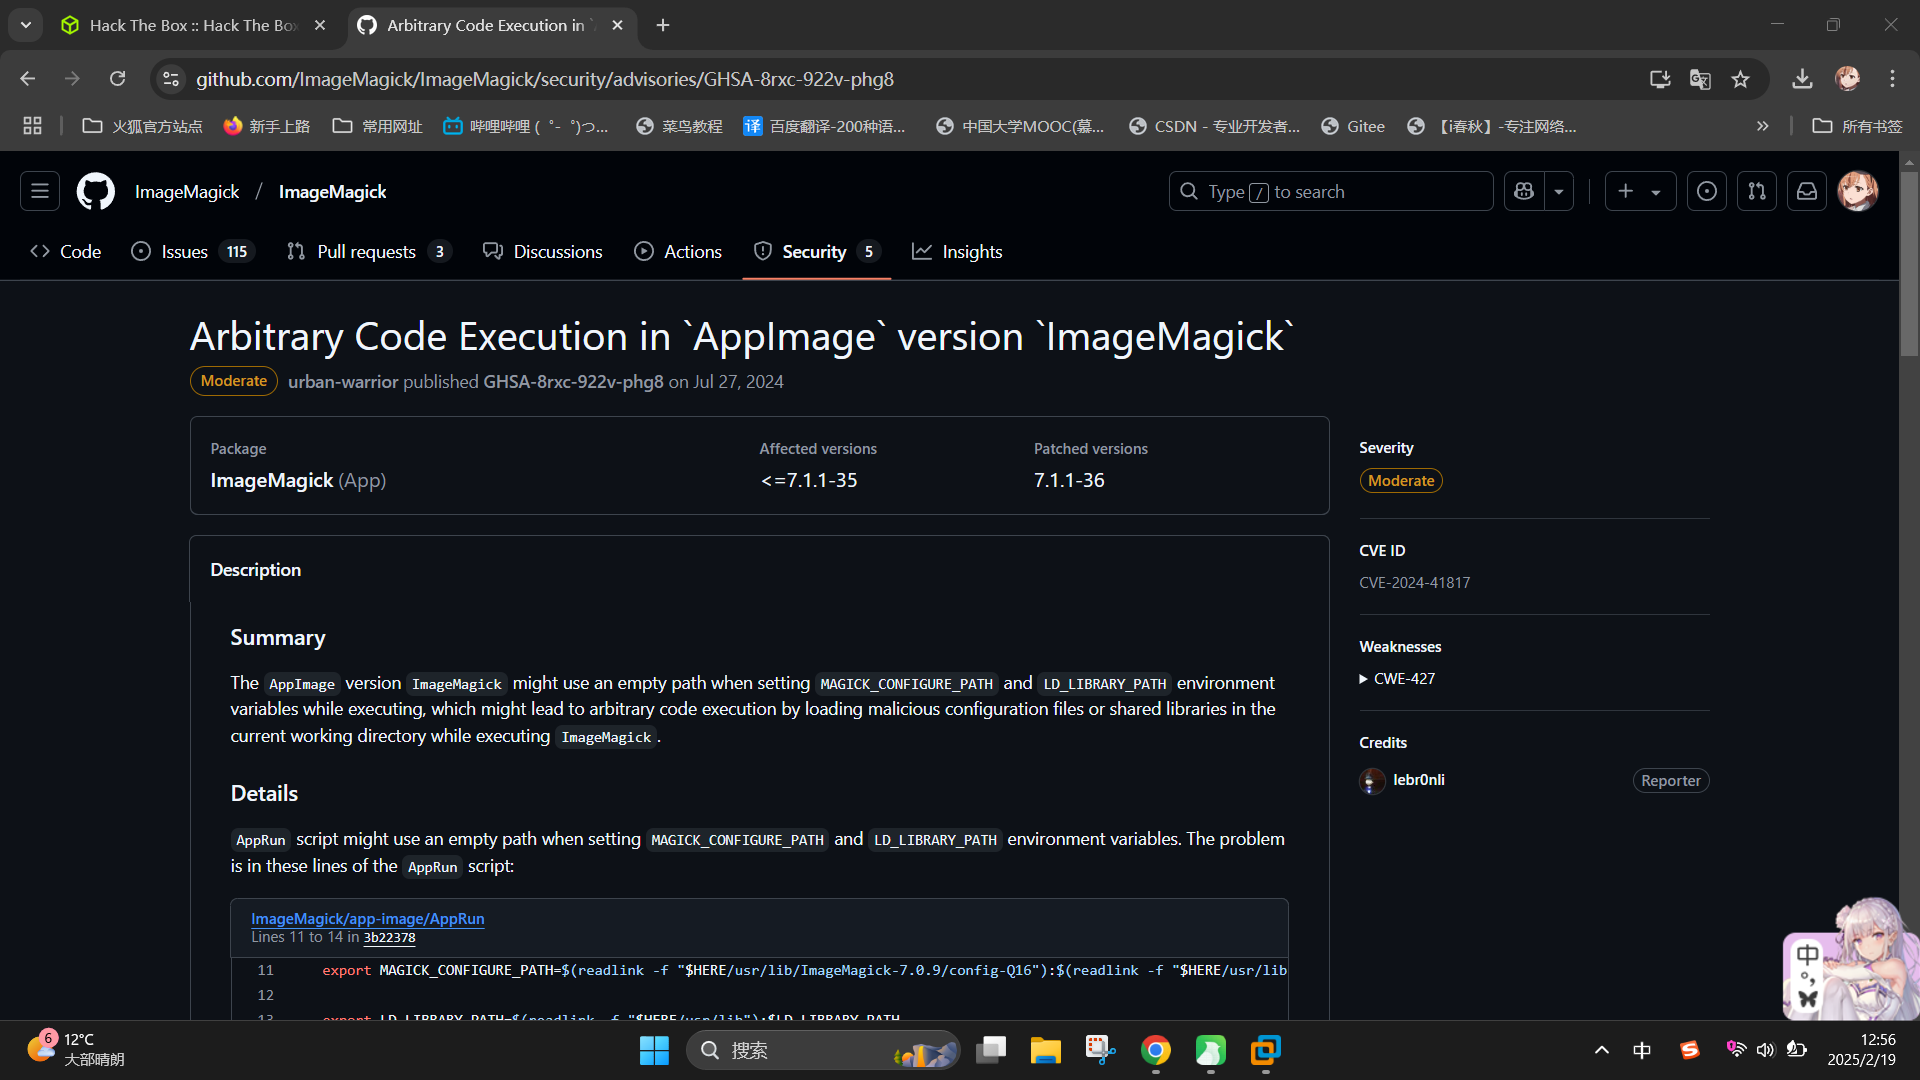Open File Explorer from the taskbar
The height and width of the screenshot is (1080, 1920).
(x=1045, y=1050)
